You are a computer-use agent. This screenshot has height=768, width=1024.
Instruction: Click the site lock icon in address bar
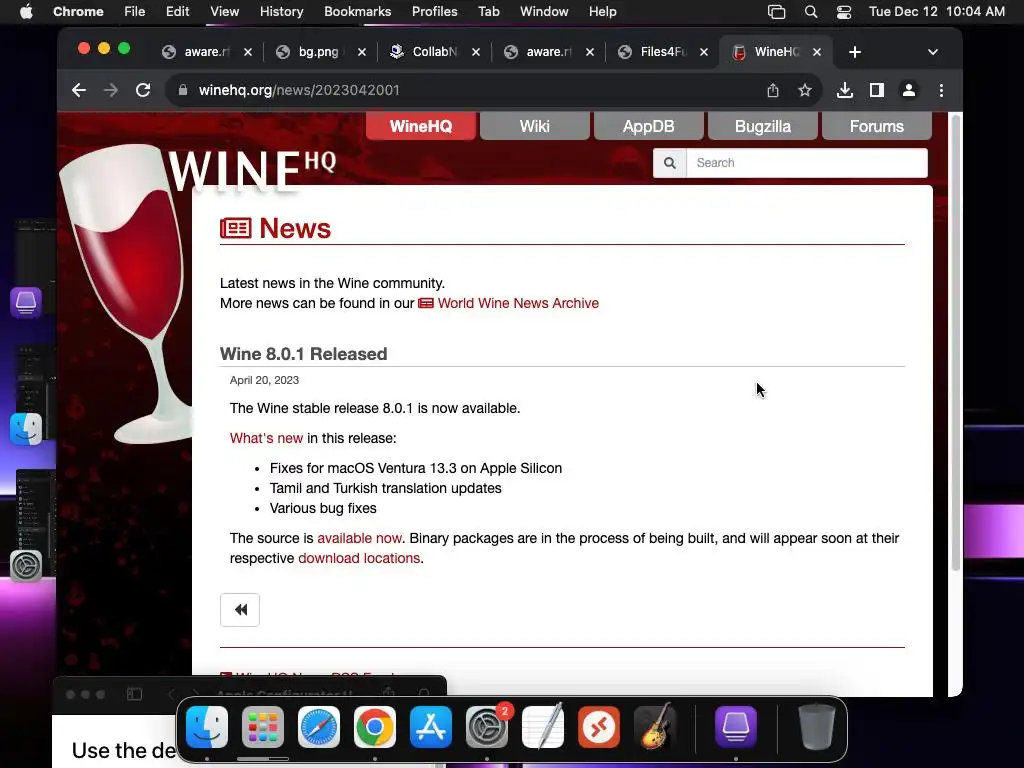point(183,90)
